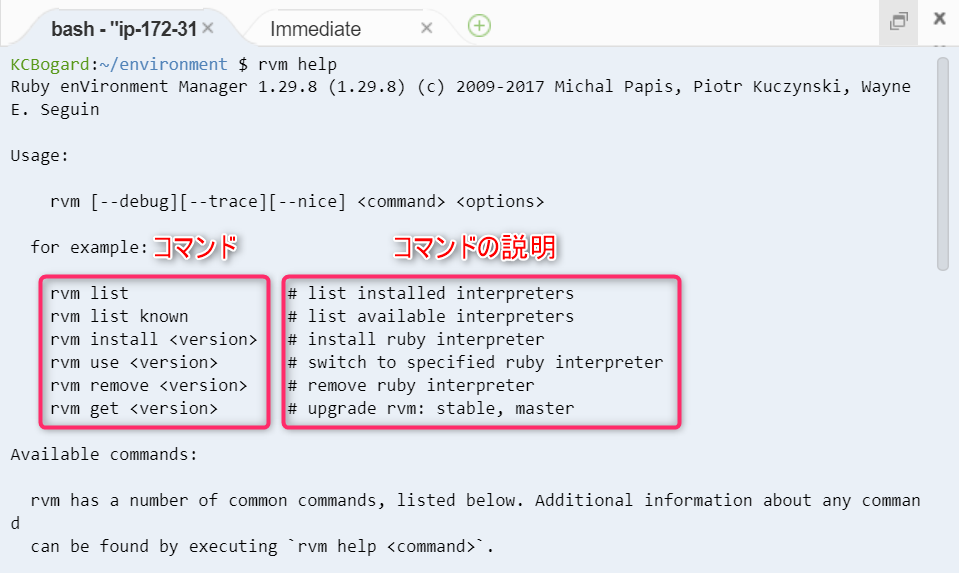Click the "rvm remove <version>" example text
The height and width of the screenshot is (573, 959).
(x=149, y=386)
